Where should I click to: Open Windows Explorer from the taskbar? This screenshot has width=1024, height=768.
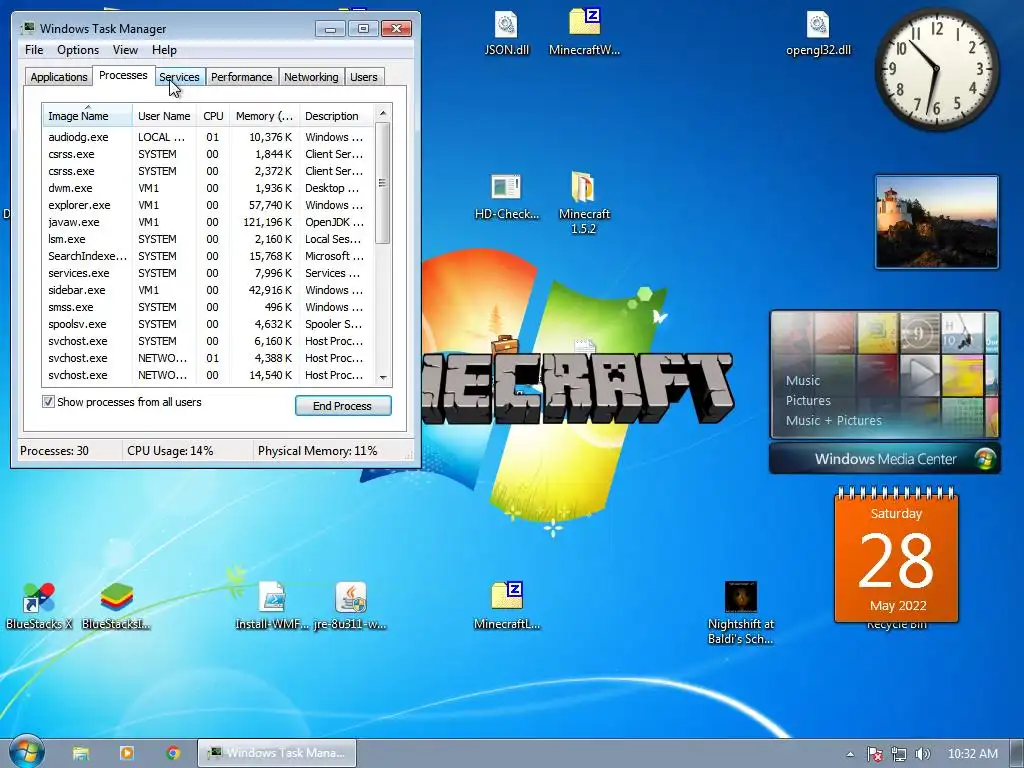click(80, 753)
